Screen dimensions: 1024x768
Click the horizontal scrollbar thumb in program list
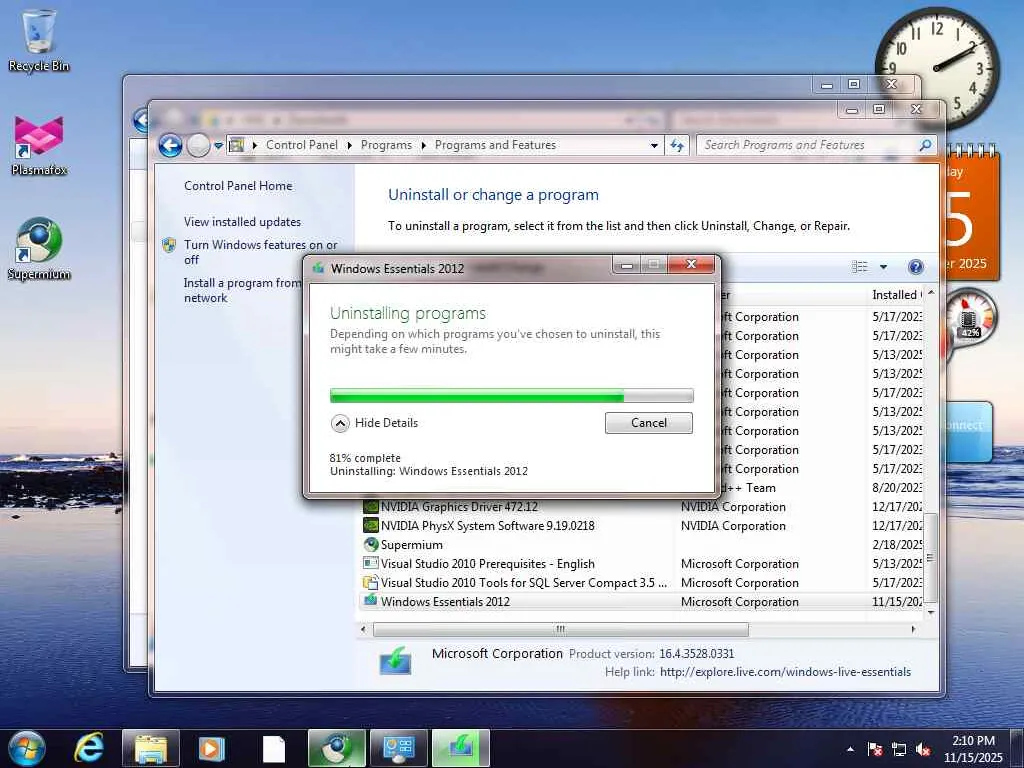pyautogui.click(x=560, y=630)
